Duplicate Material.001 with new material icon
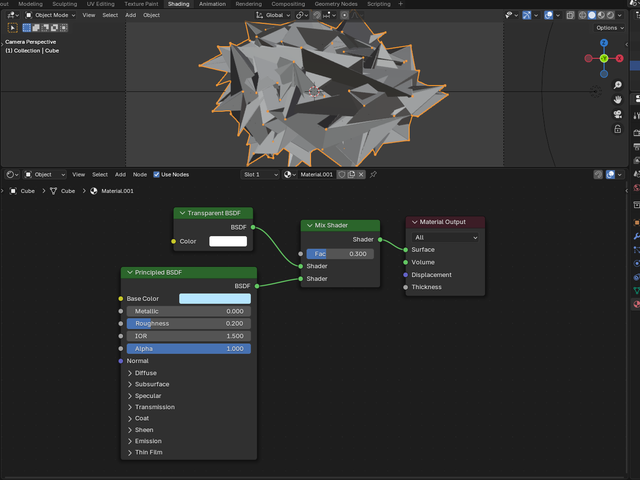640x480 pixels. [351, 175]
